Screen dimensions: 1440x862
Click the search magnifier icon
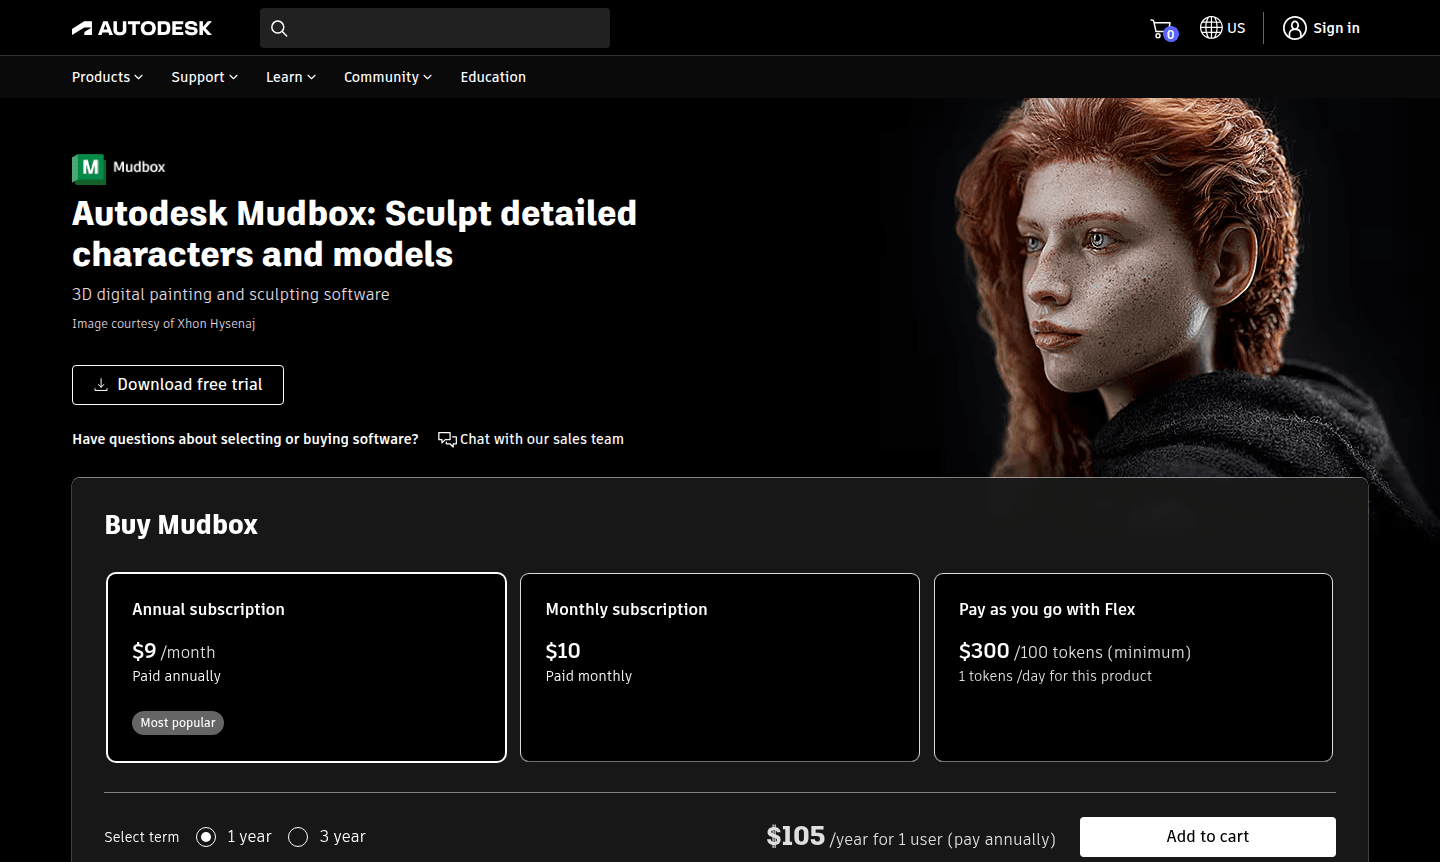[279, 28]
